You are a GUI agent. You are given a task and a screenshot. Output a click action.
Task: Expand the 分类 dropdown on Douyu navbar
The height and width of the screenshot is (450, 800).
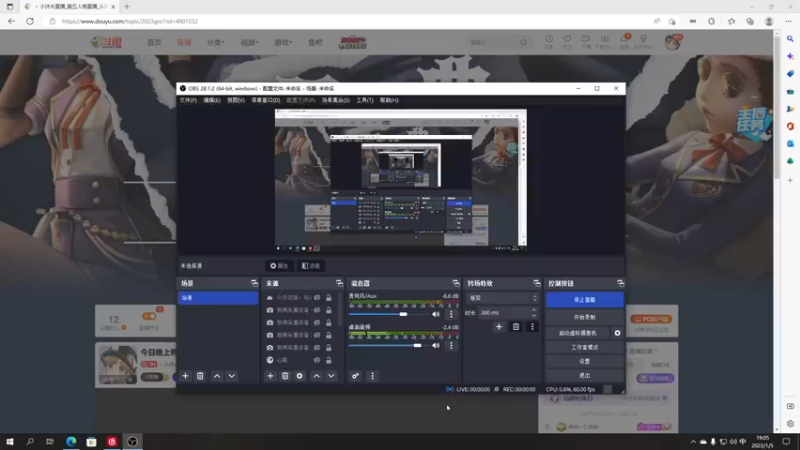coord(215,42)
